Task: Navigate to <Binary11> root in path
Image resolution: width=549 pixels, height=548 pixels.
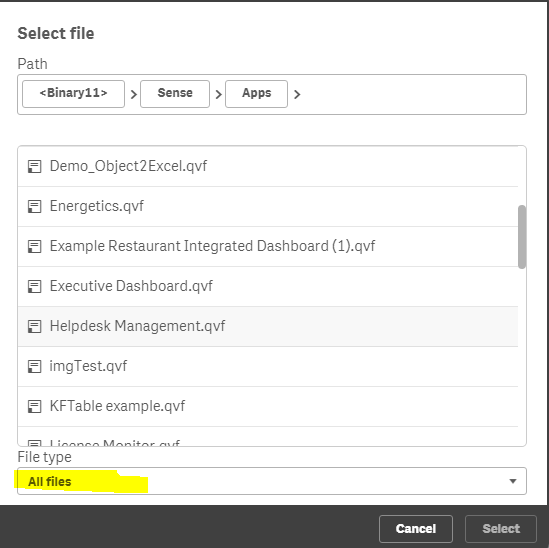Action: click(x=73, y=93)
